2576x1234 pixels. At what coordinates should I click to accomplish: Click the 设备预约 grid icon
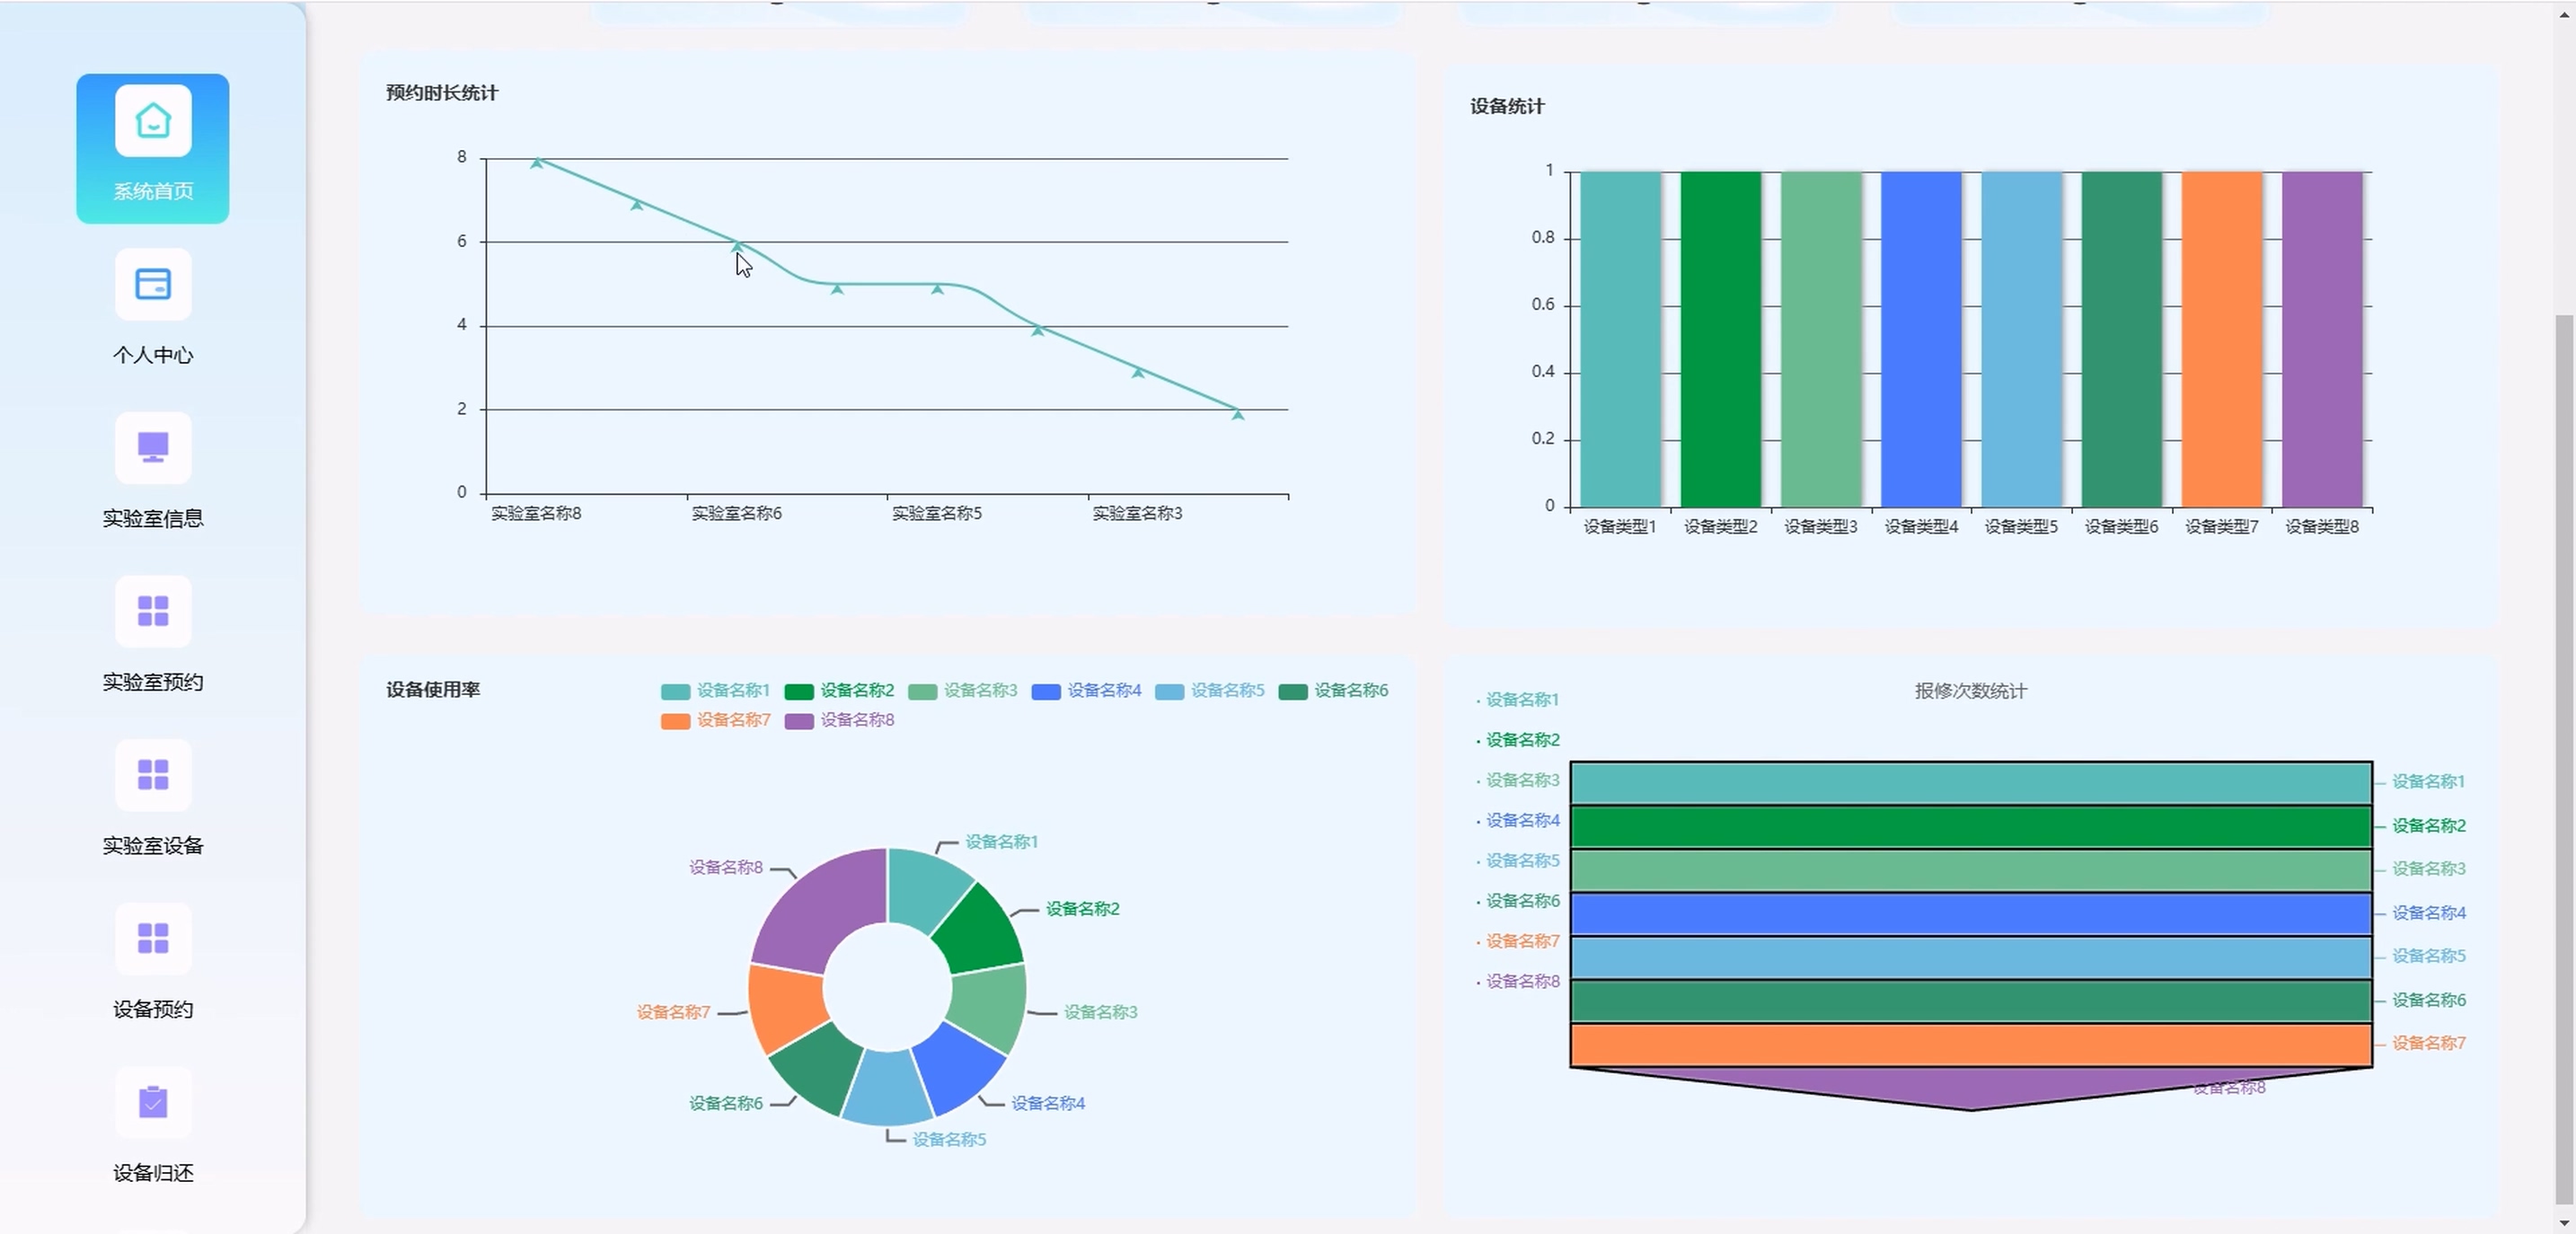point(153,938)
